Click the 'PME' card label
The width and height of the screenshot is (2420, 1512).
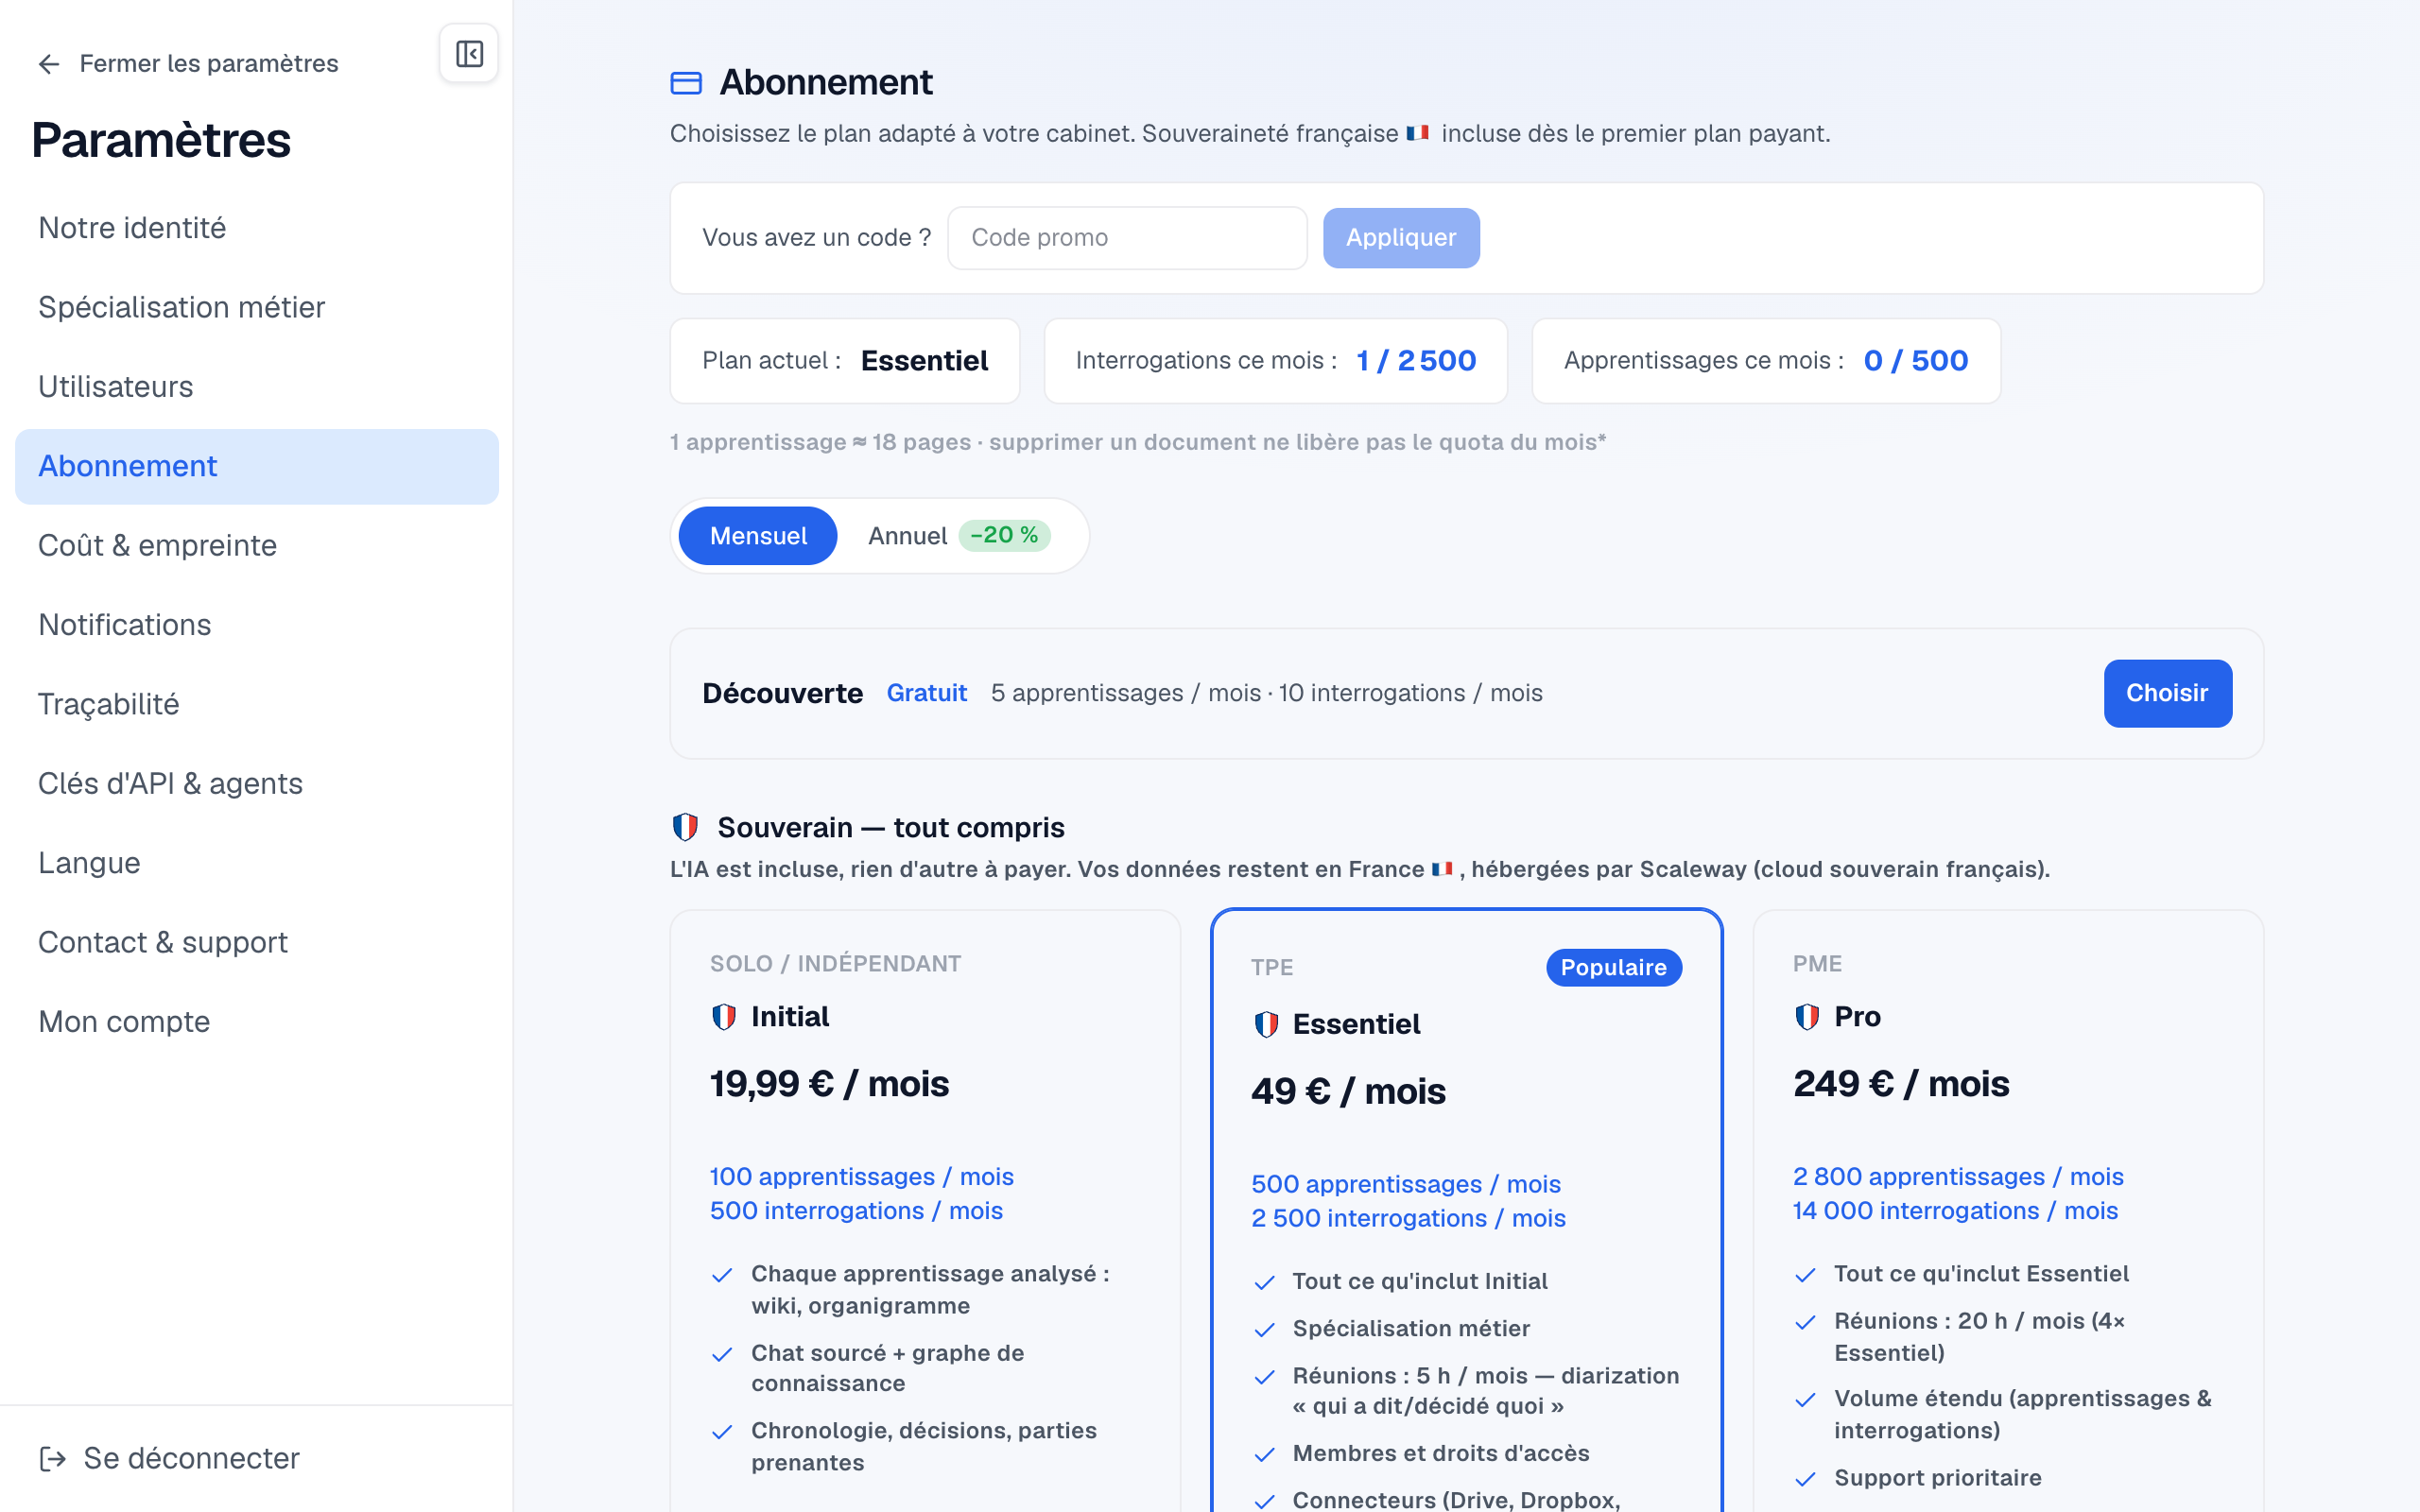pos(1817,964)
